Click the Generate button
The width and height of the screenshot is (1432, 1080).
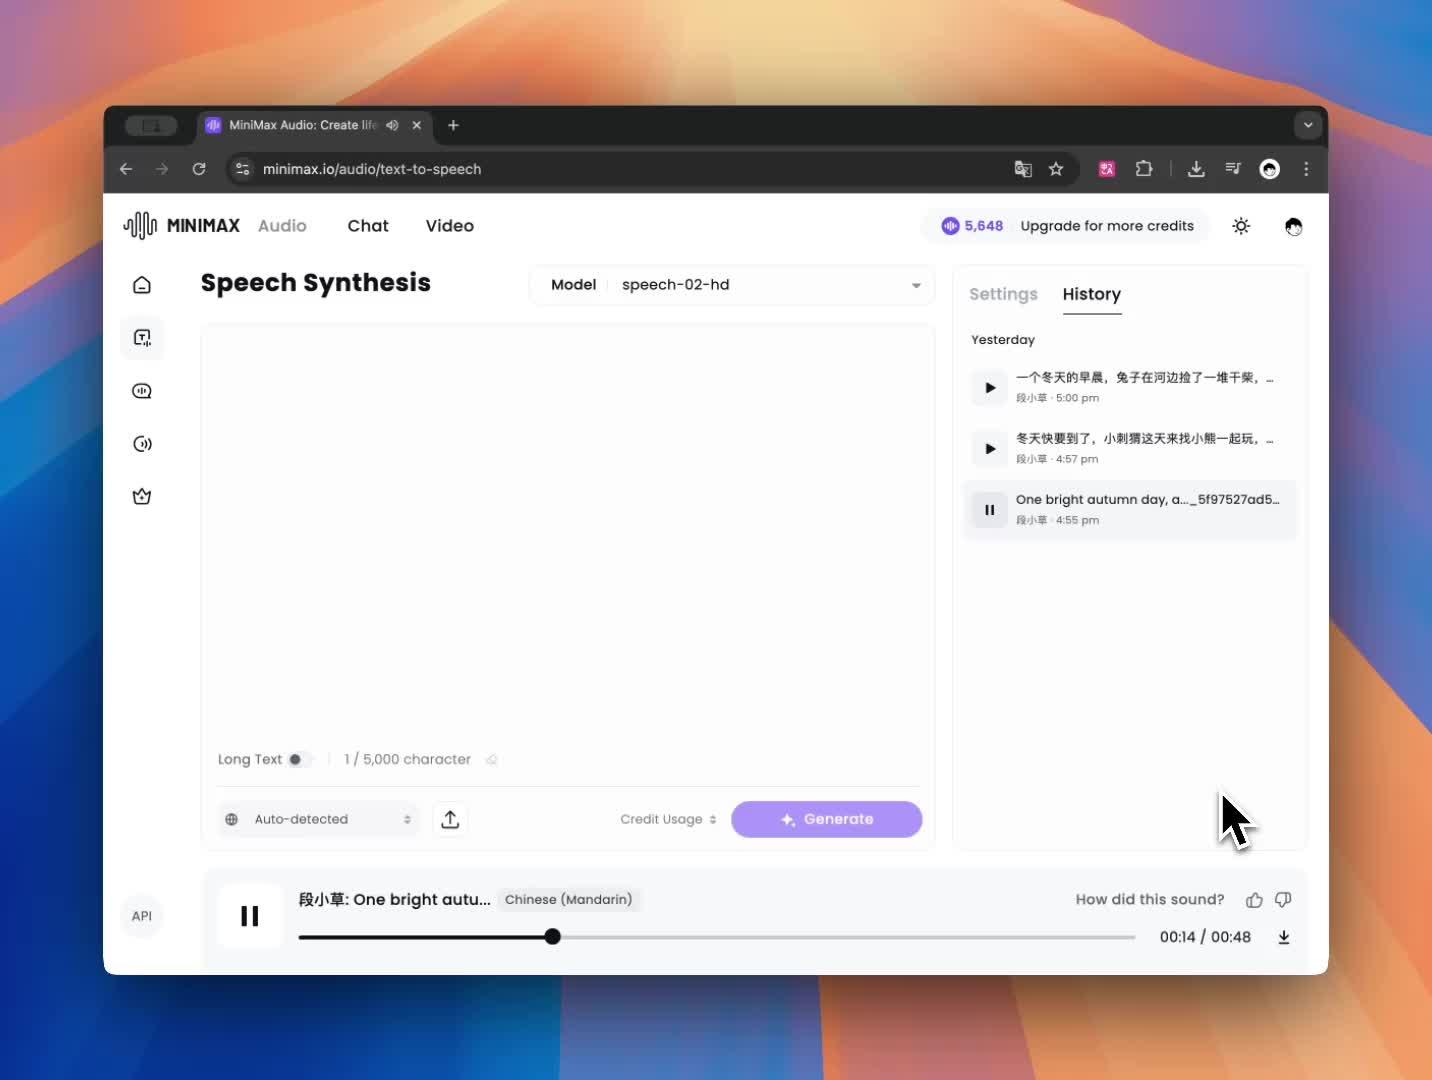coord(826,819)
